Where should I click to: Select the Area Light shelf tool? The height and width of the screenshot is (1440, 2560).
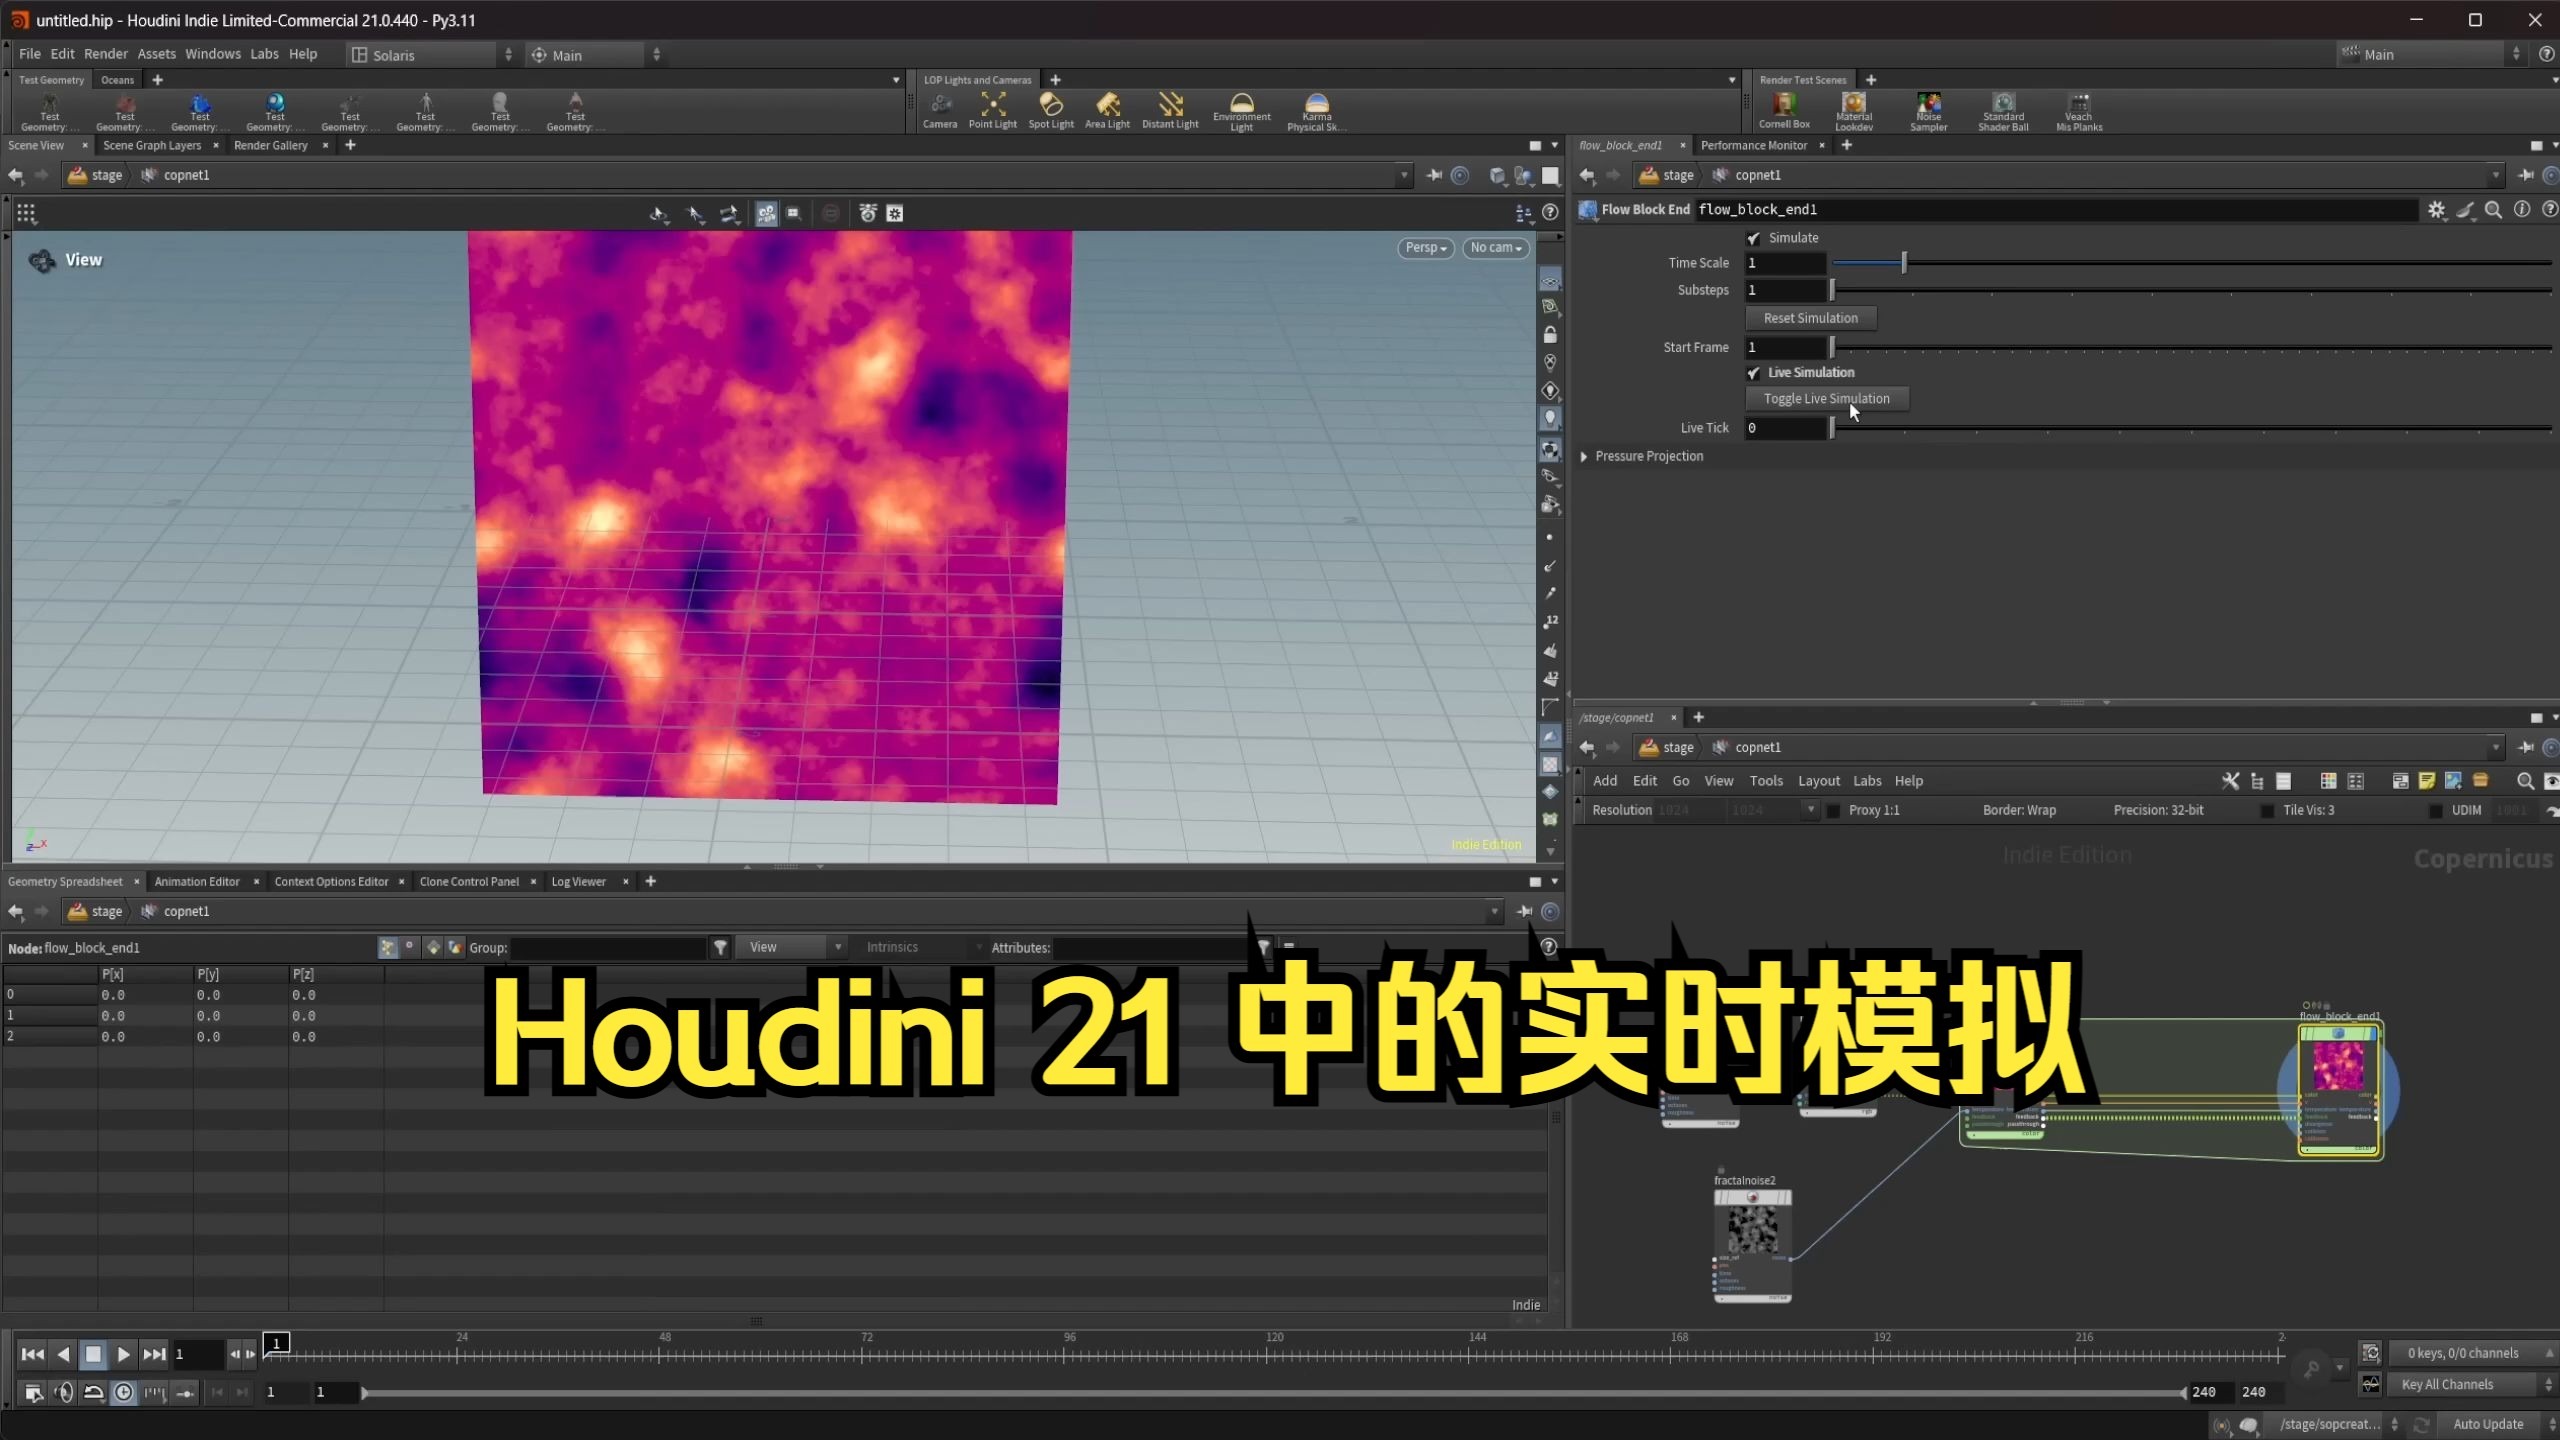1107,110
